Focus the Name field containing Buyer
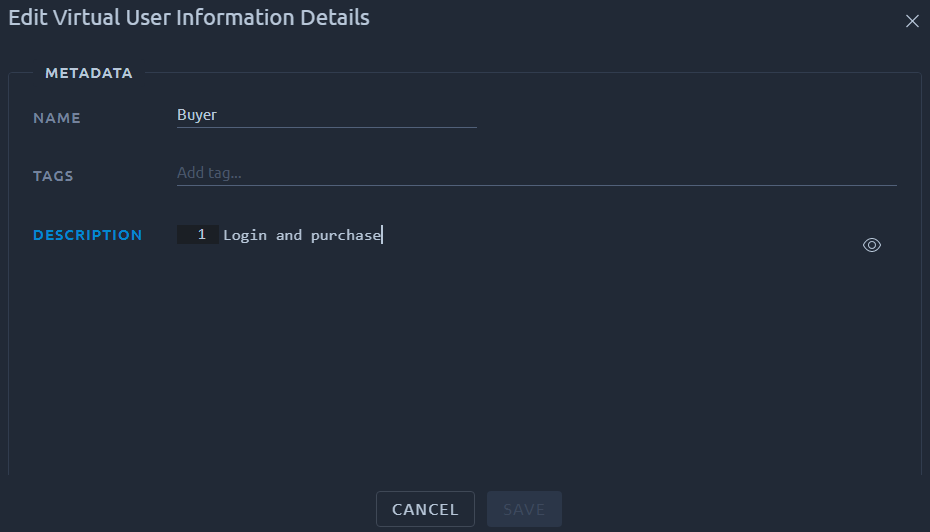 [x=326, y=115]
